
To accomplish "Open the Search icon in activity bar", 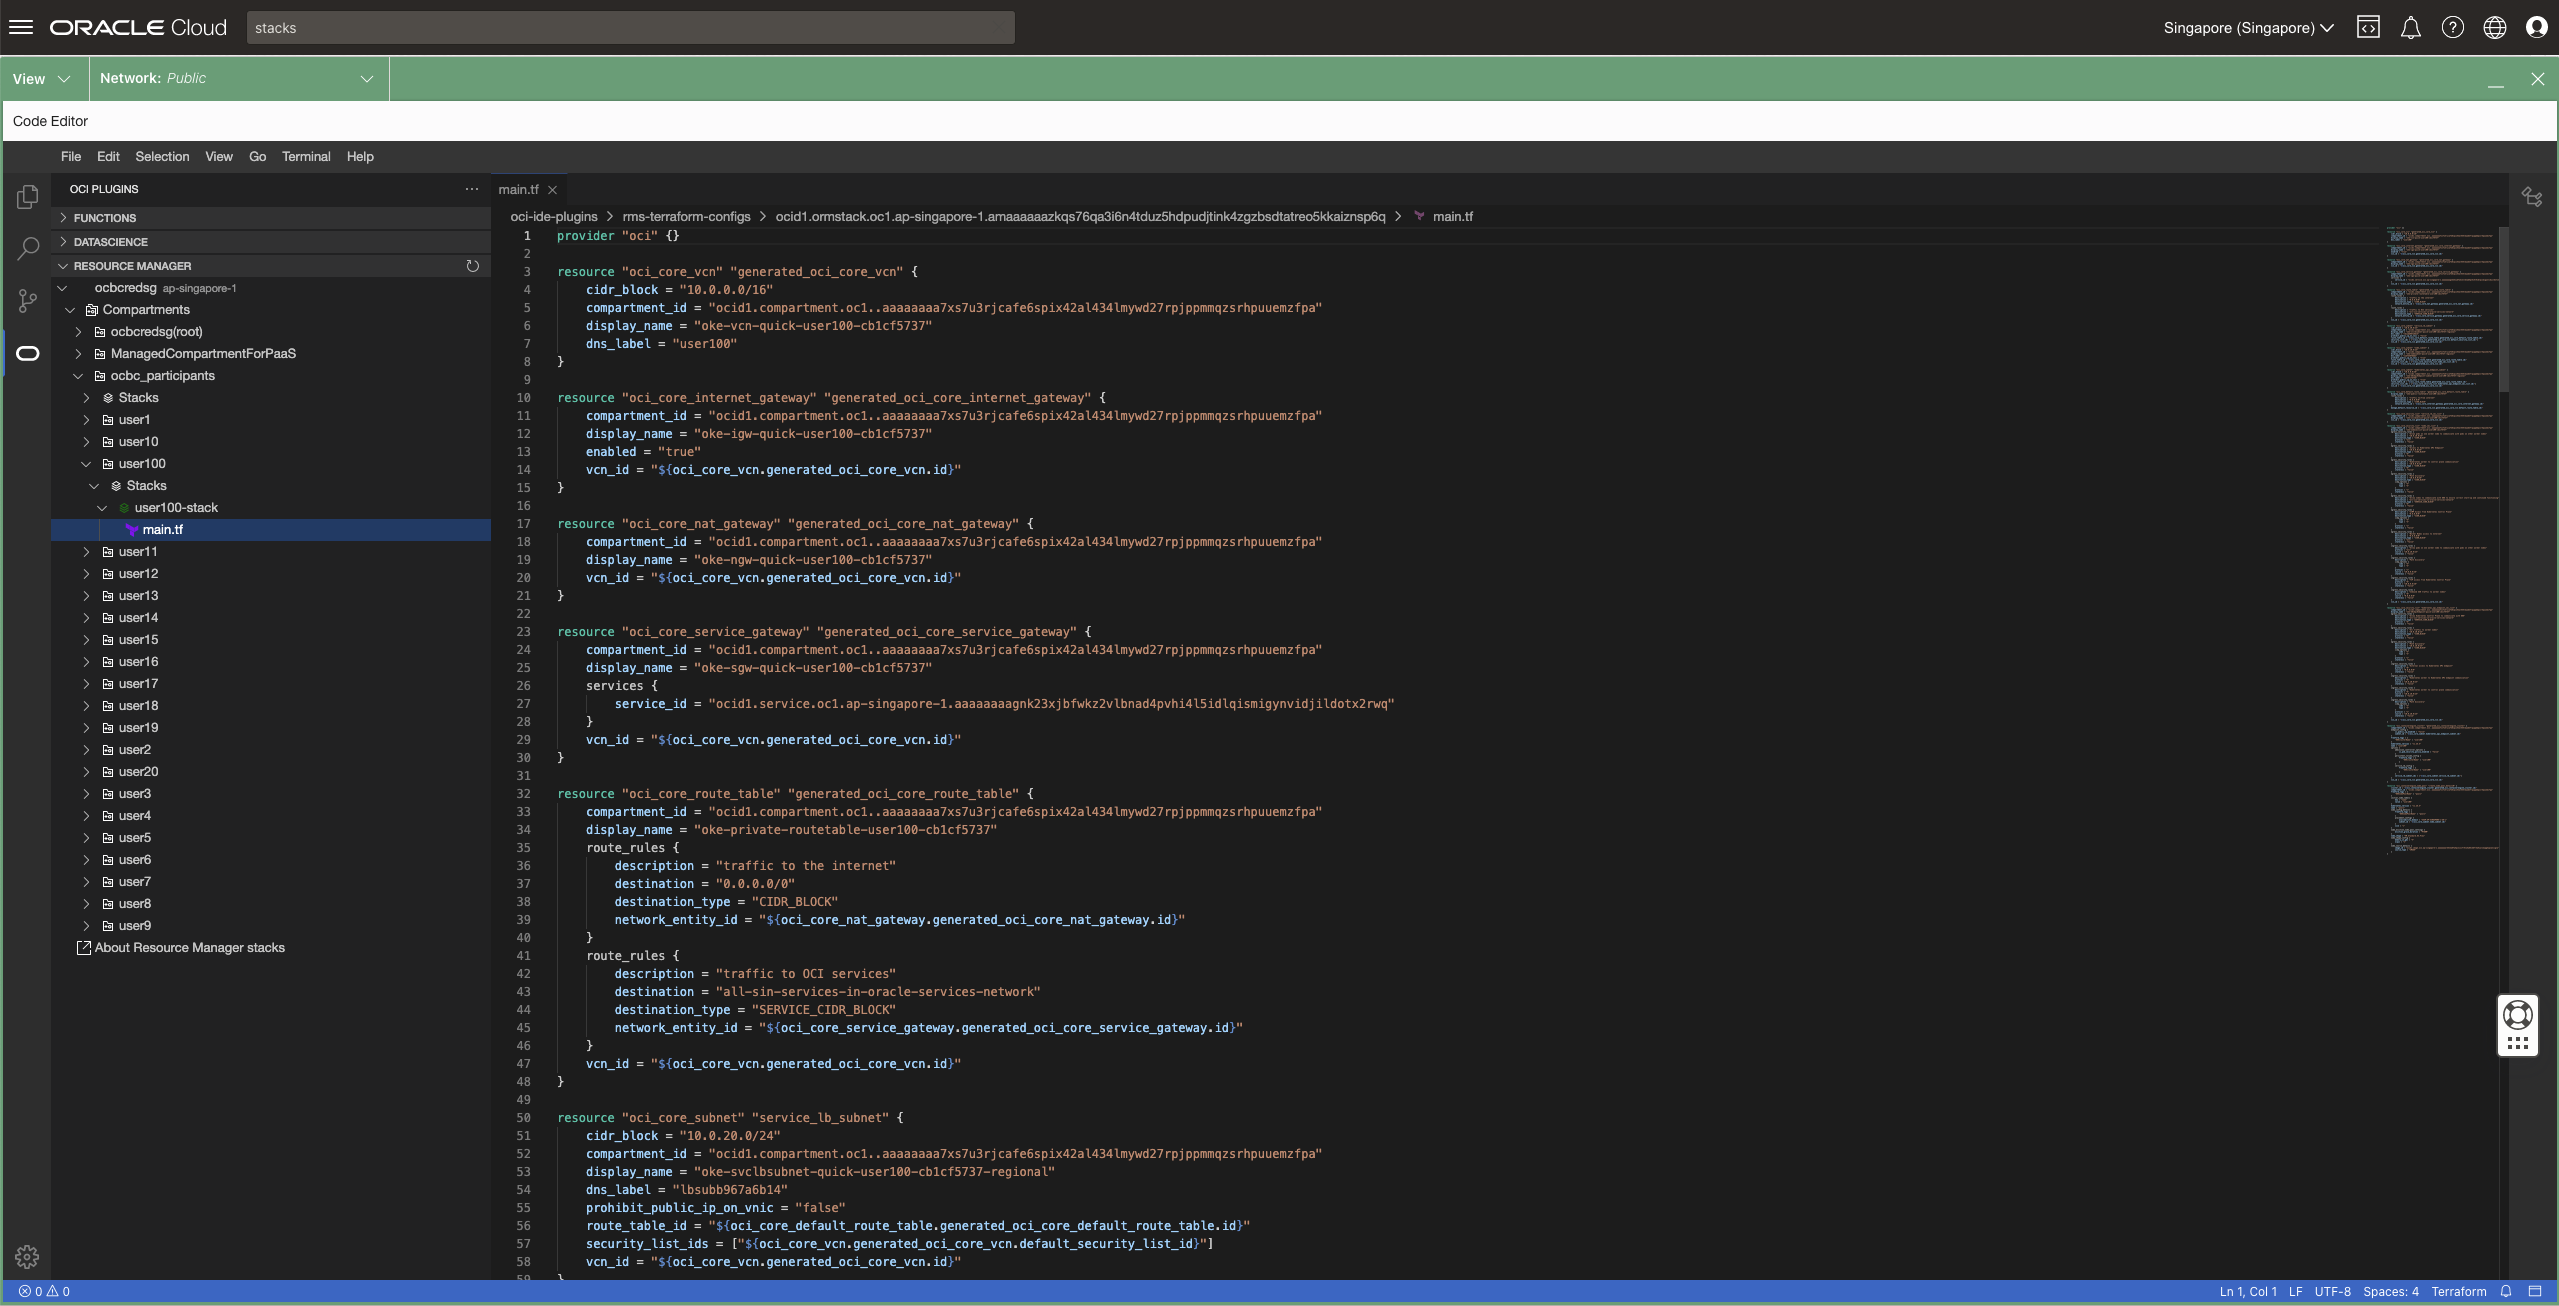I will (x=28, y=248).
